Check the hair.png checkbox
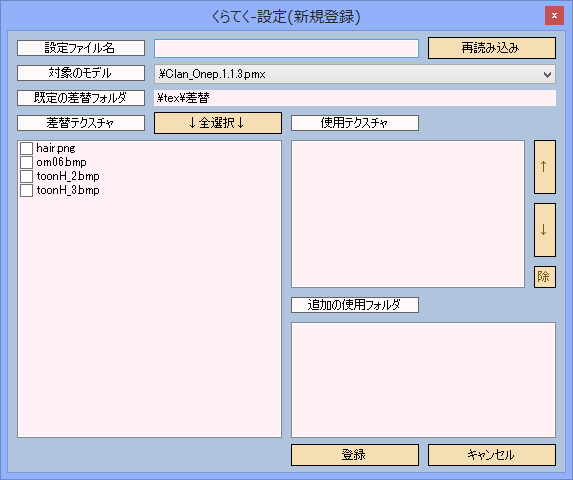This screenshot has width=573, height=480. point(26,148)
